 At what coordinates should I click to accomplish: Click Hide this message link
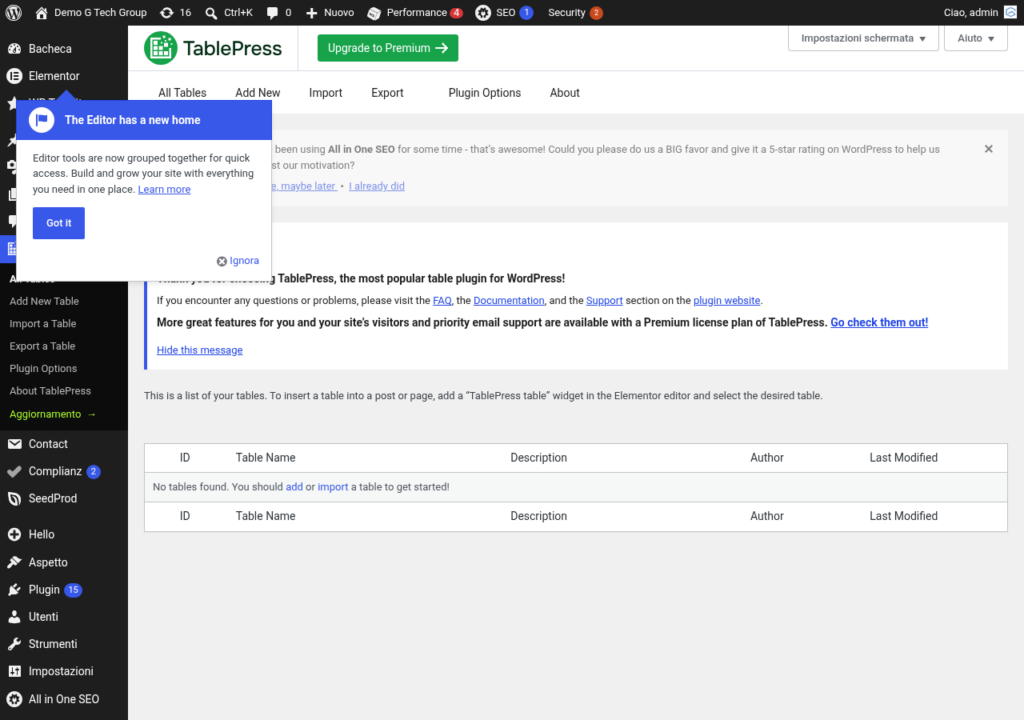click(200, 350)
